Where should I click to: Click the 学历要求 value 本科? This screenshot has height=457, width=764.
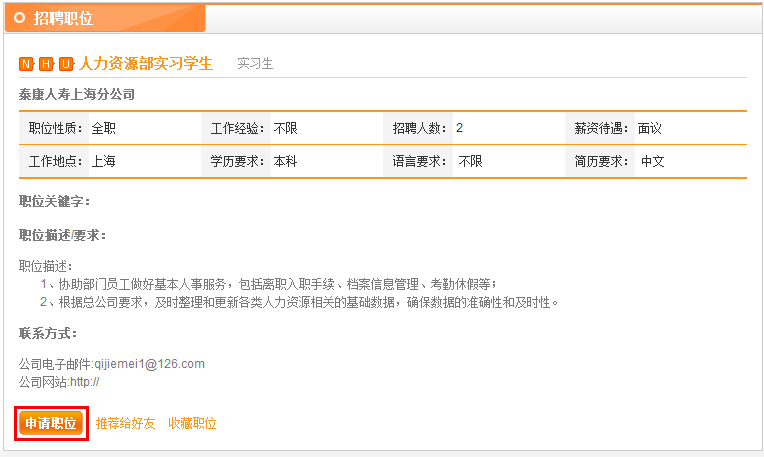(x=286, y=161)
